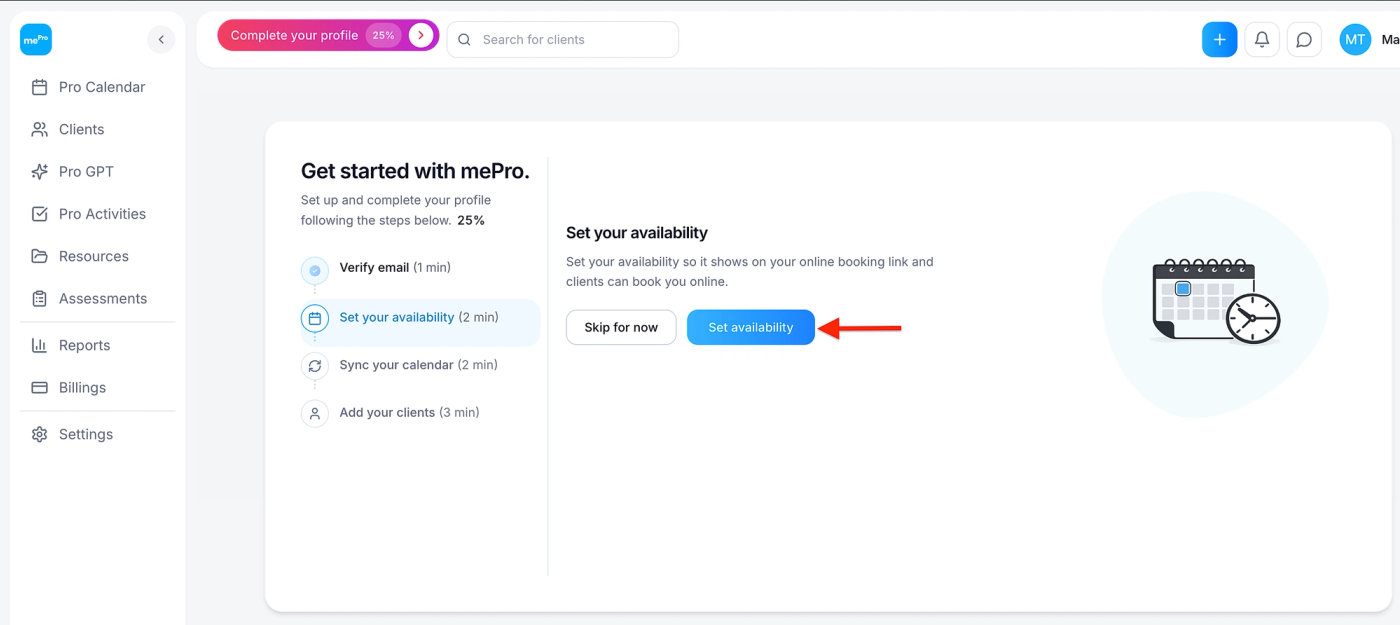Click the Pro Activities checkbox icon
The height and width of the screenshot is (625, 1400).
click(x=40, y=214)
